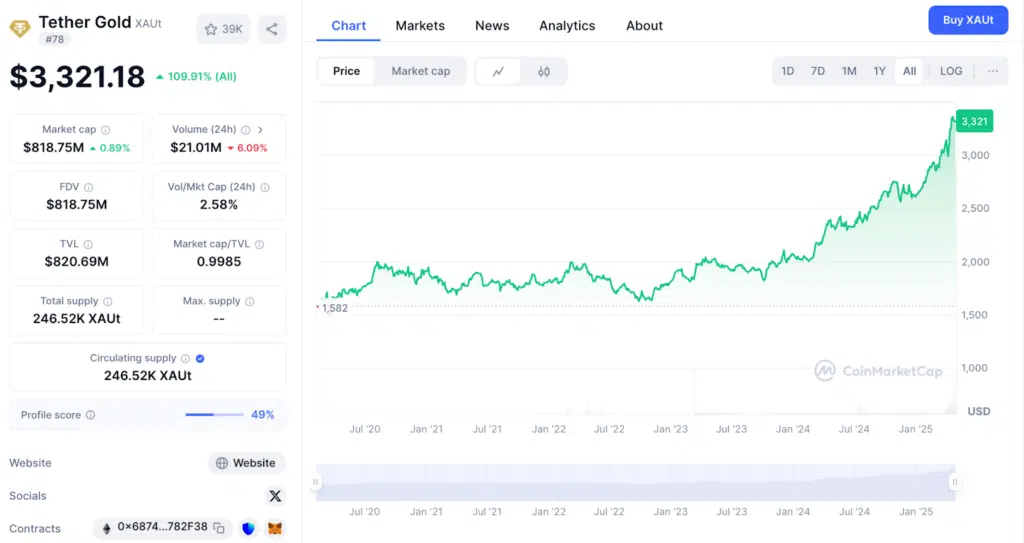Viewport: 1024px width, 543px height.
Task: Show Total supply info icon
Action: [x=108, y=301]
